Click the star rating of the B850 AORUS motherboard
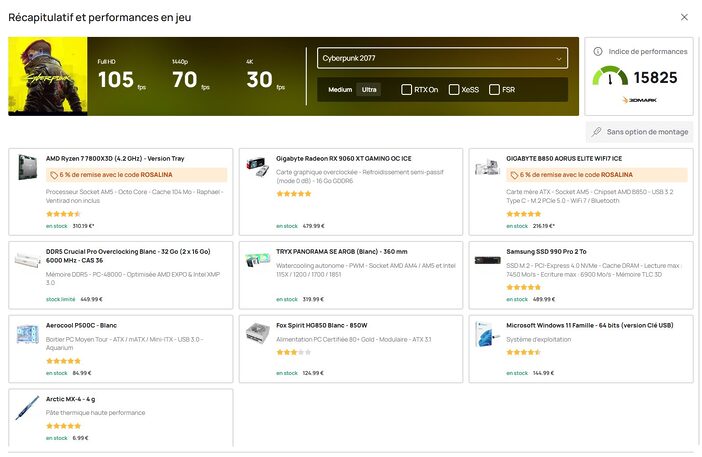Image resolution: width=702 pixels, height=457 pixels. coord(524,214)
